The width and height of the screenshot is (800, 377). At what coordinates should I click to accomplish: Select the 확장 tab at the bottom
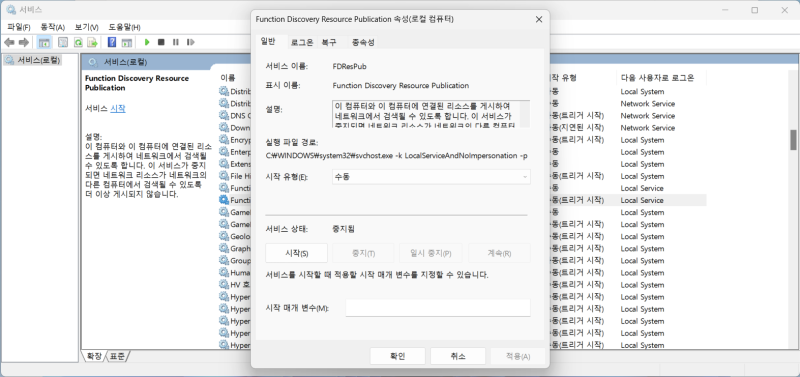pos(94,356)
